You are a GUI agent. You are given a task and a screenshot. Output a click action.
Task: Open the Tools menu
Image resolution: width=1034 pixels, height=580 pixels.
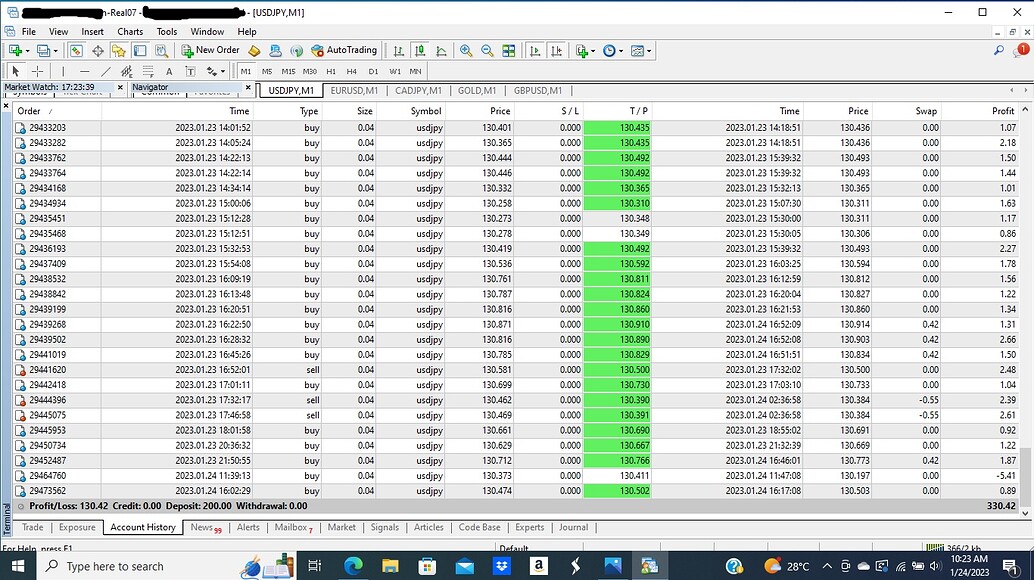(x=167, y=32)
